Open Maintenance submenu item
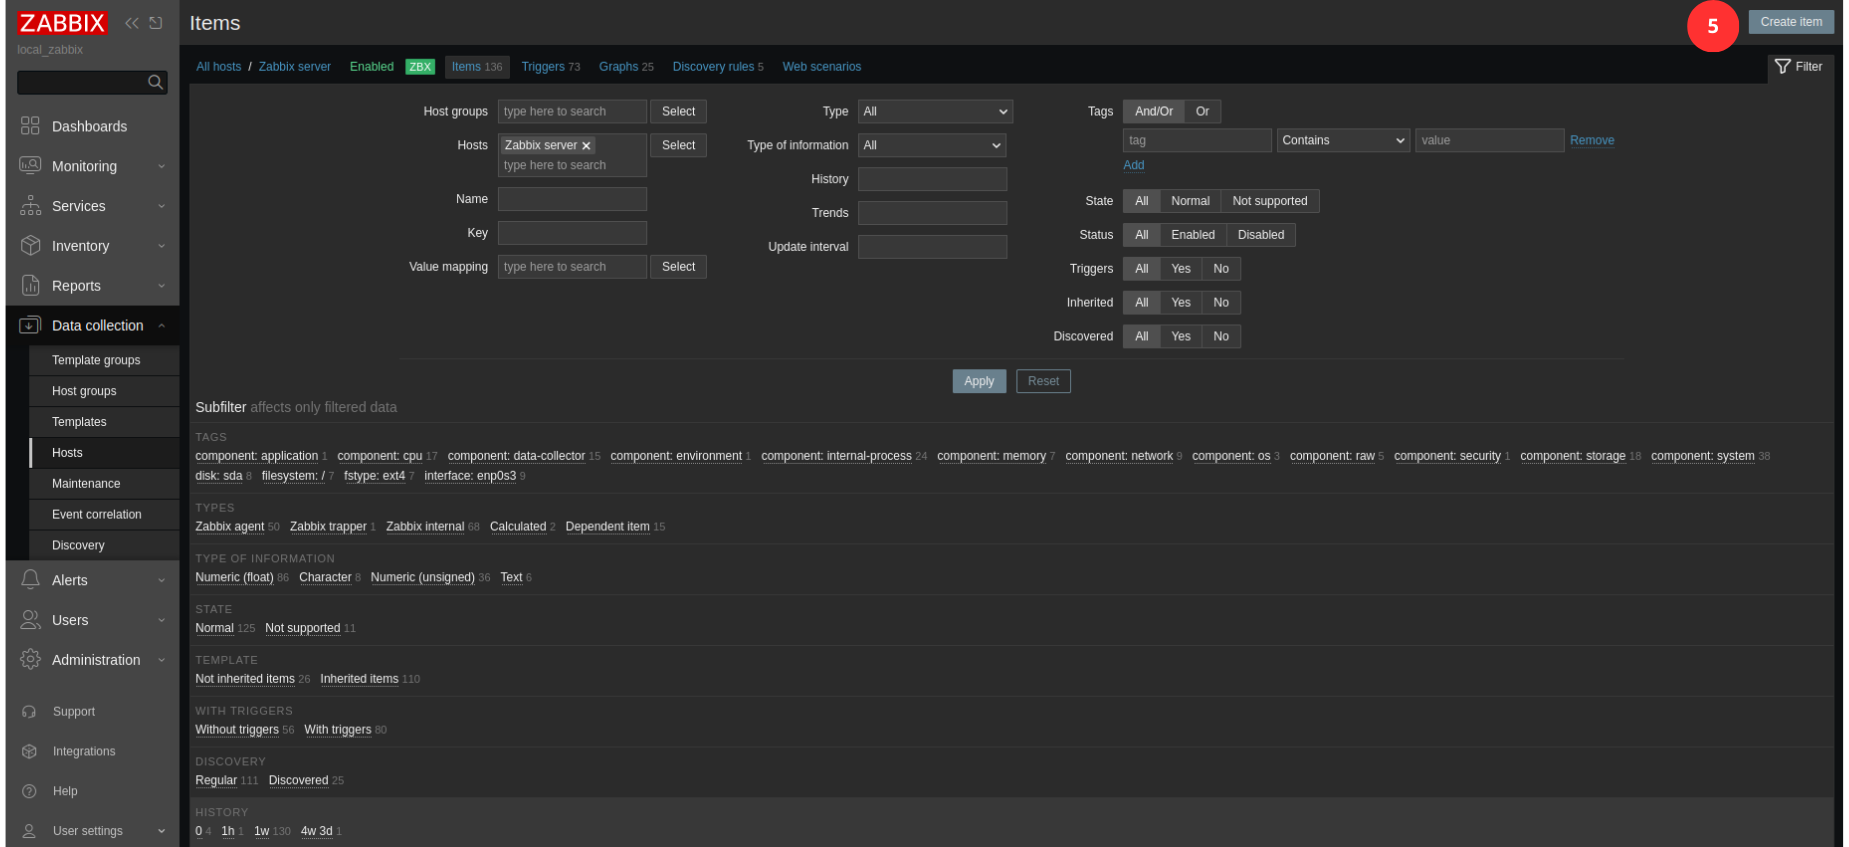 [x=104, y=484]
